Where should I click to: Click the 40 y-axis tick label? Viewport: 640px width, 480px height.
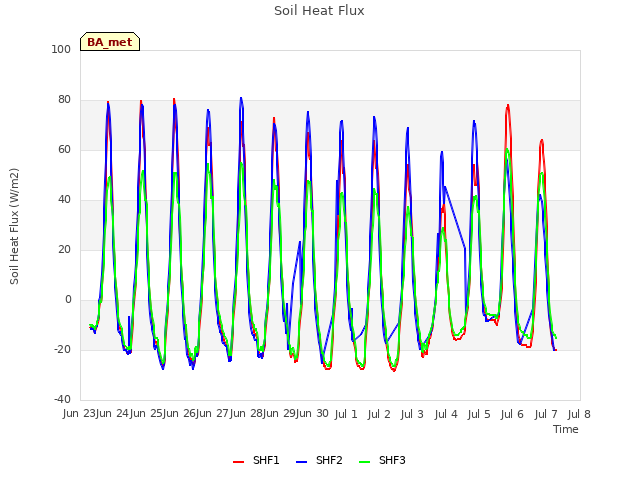[64, 200]
